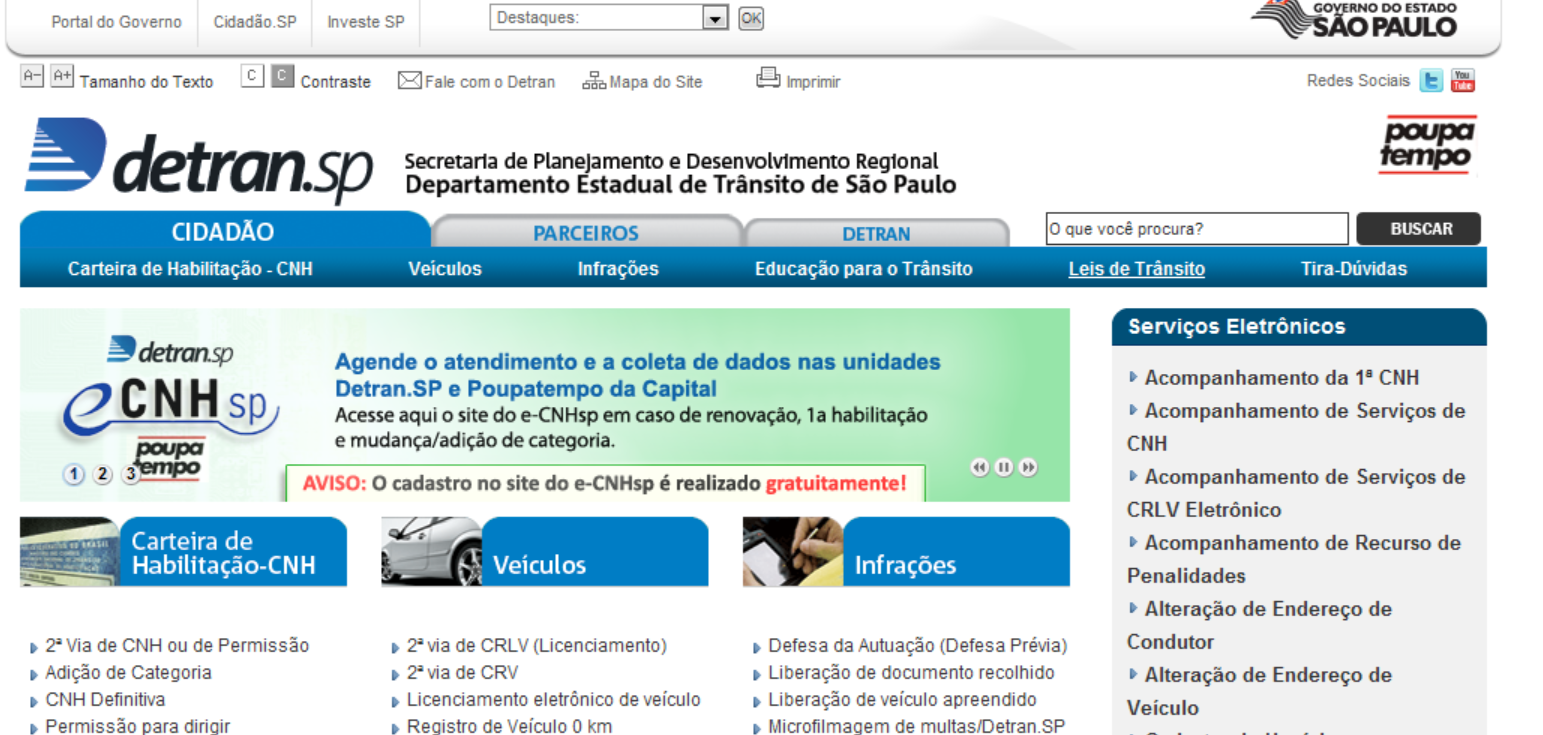Open Permissão para dirigir link

[138, 726]
